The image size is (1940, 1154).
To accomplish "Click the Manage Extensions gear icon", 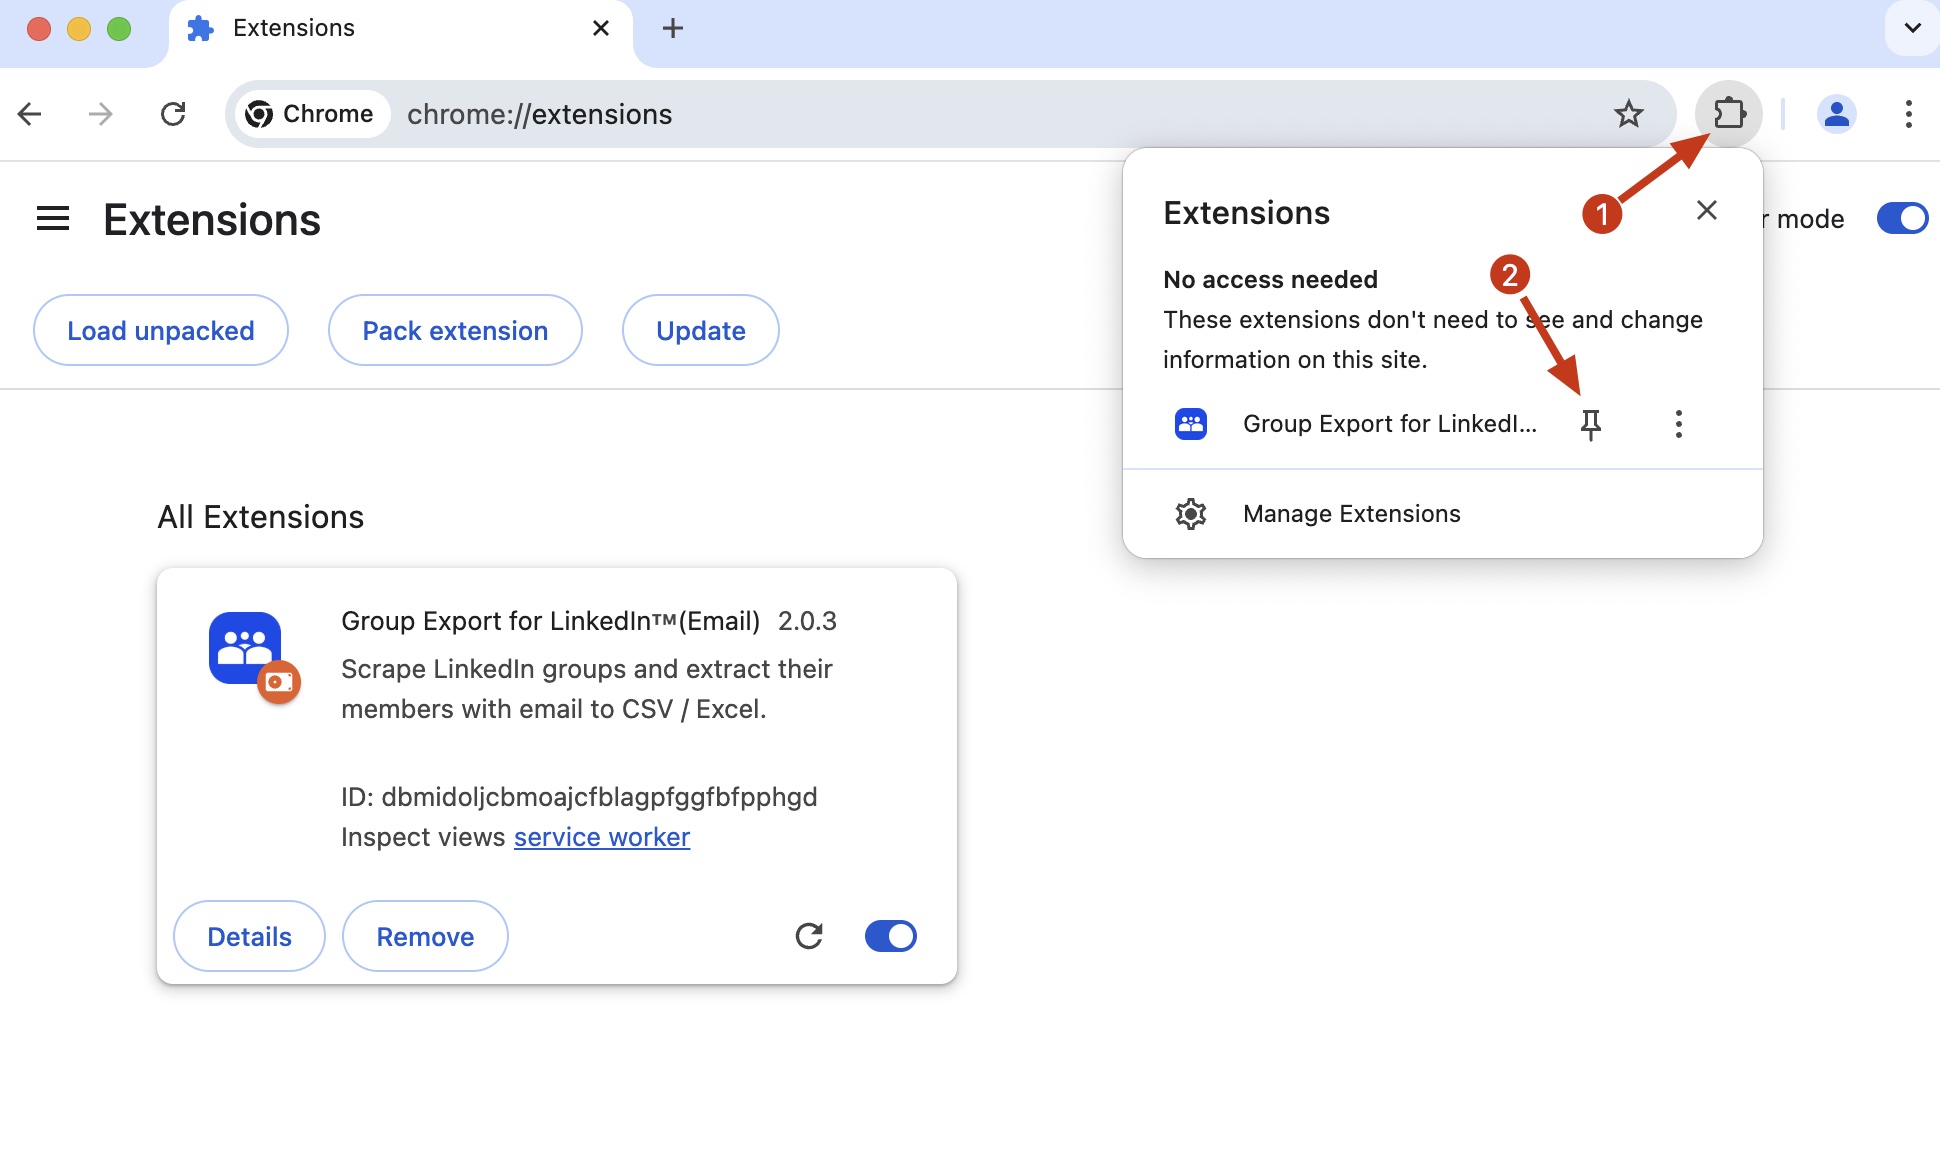I will 1191,513.
